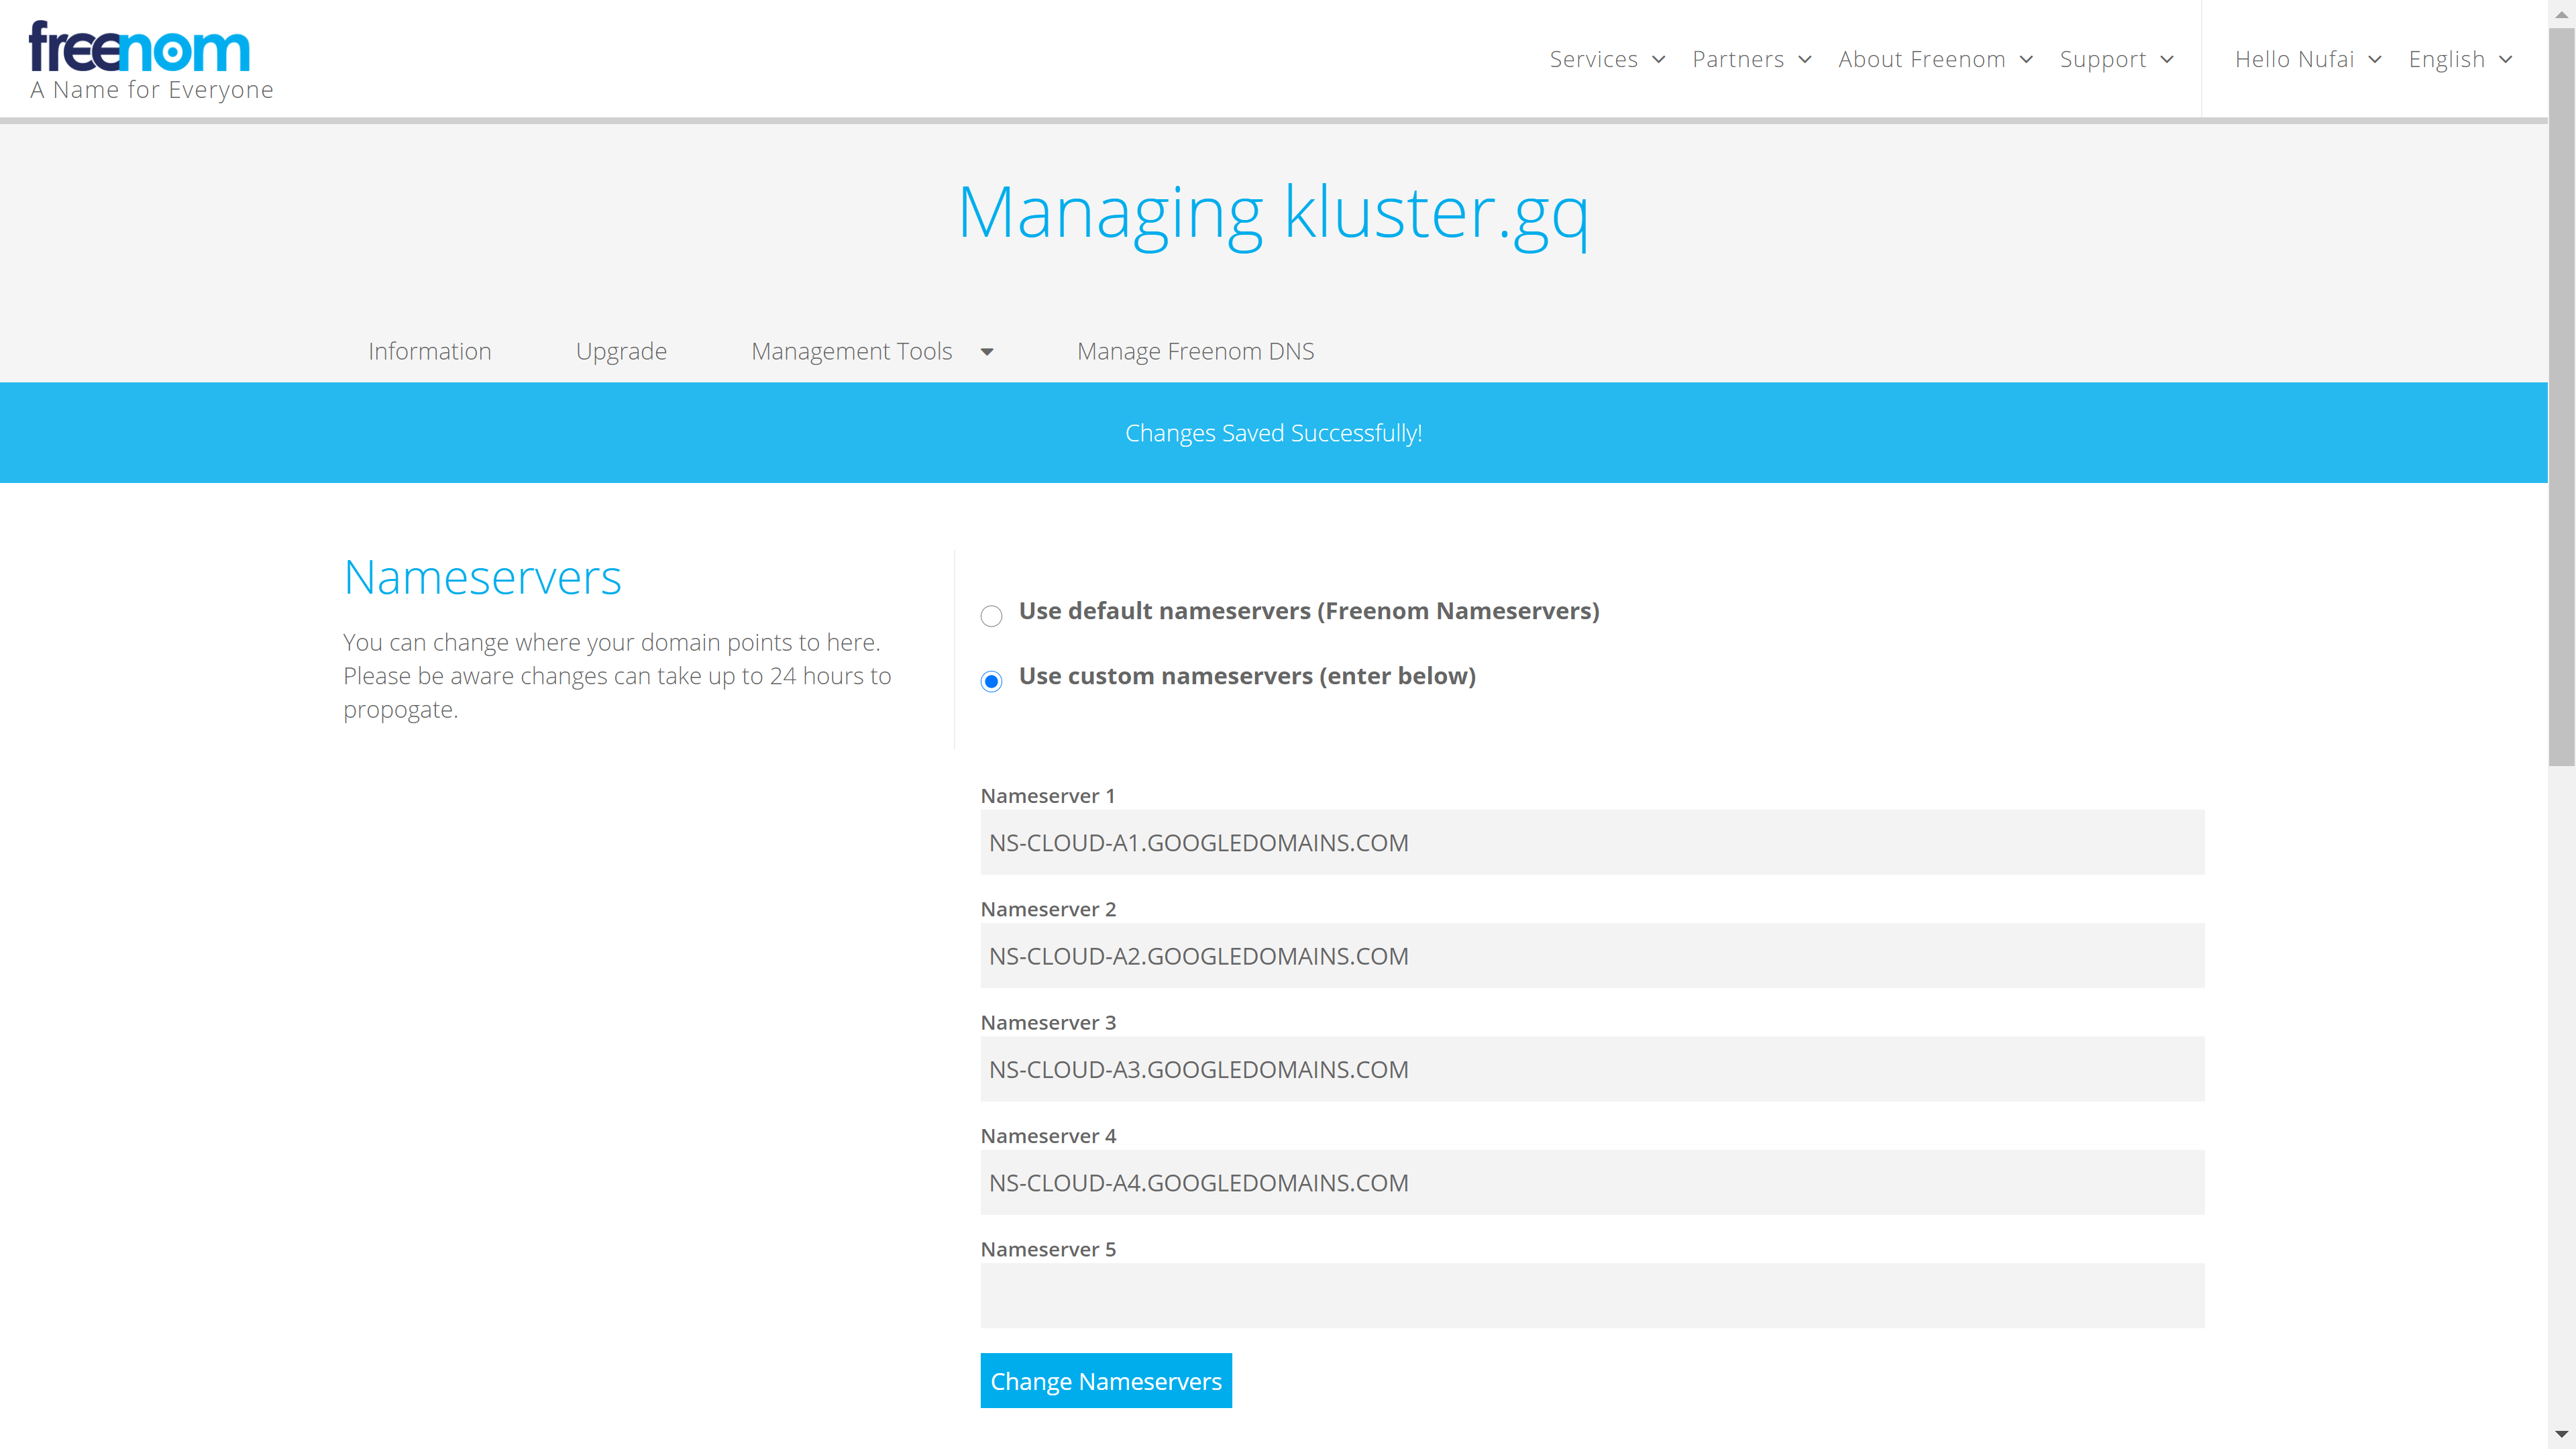
Task: Click the scrollbar down arrow
Action: point(2561,1435)
